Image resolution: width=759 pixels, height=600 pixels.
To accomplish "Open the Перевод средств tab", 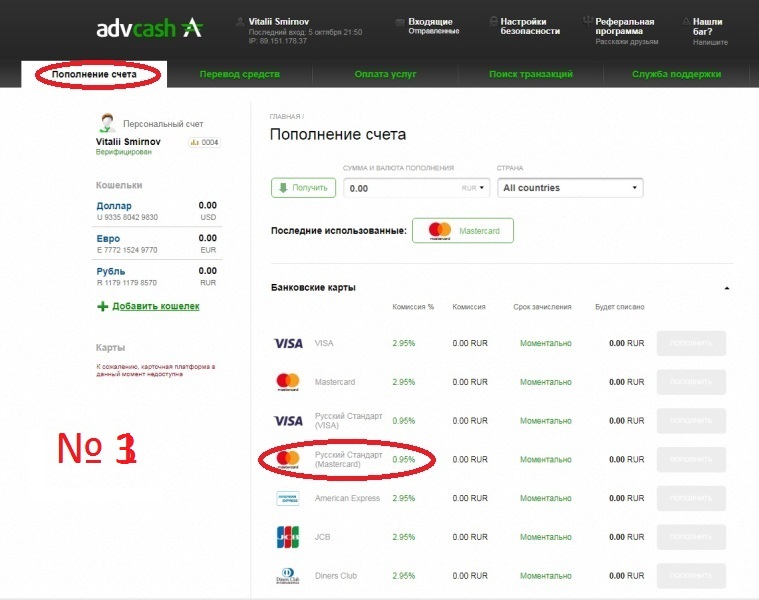I will click(x=240, y=74).
